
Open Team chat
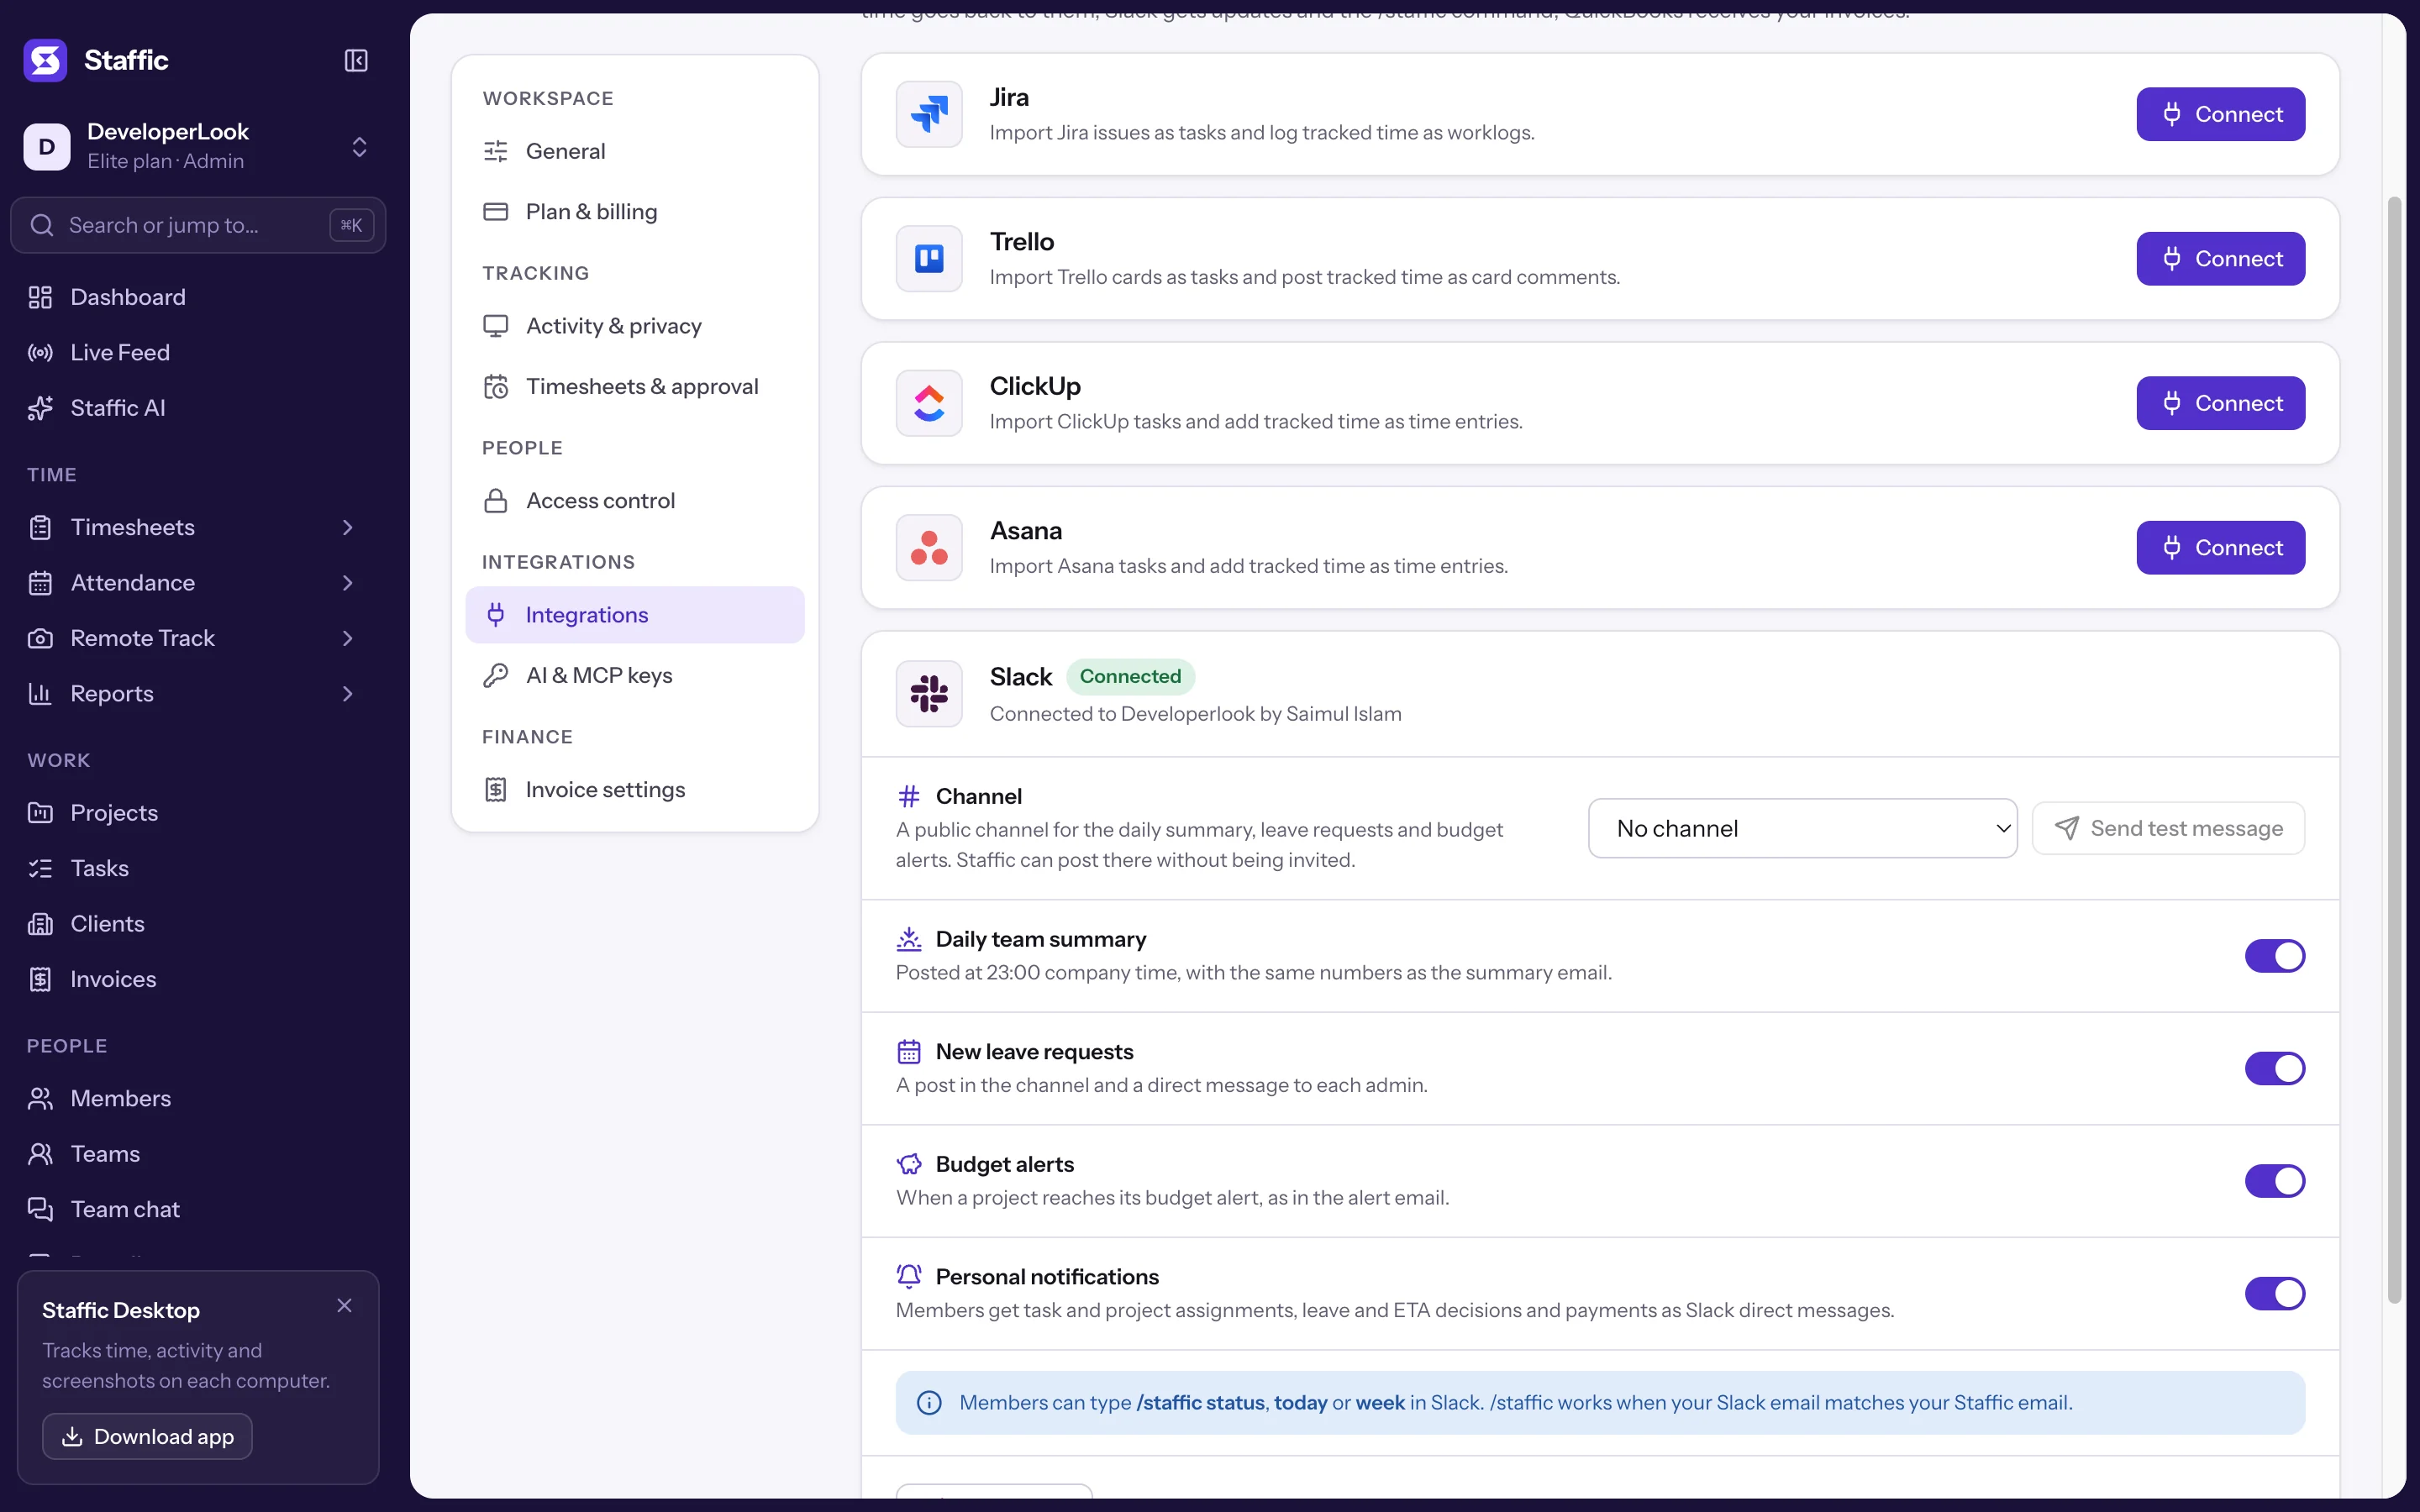(x=198, y=1209)
